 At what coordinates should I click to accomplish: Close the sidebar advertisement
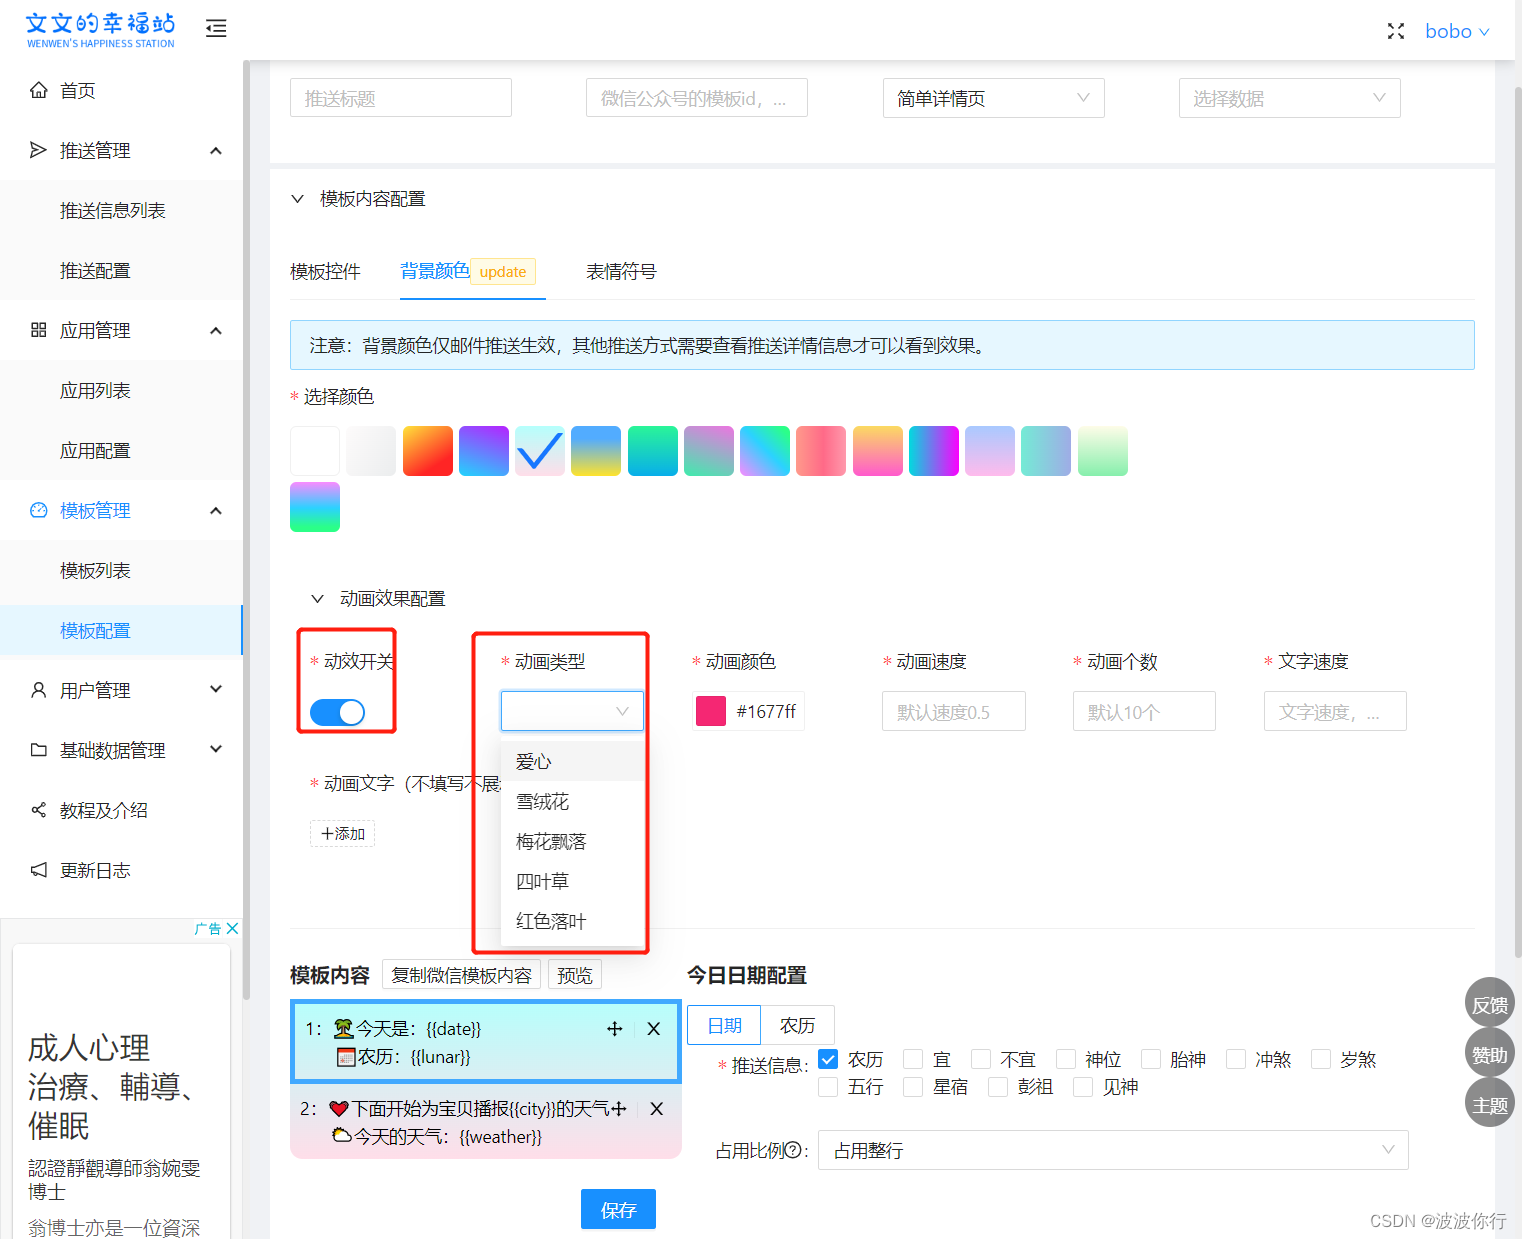pos(232,928)
